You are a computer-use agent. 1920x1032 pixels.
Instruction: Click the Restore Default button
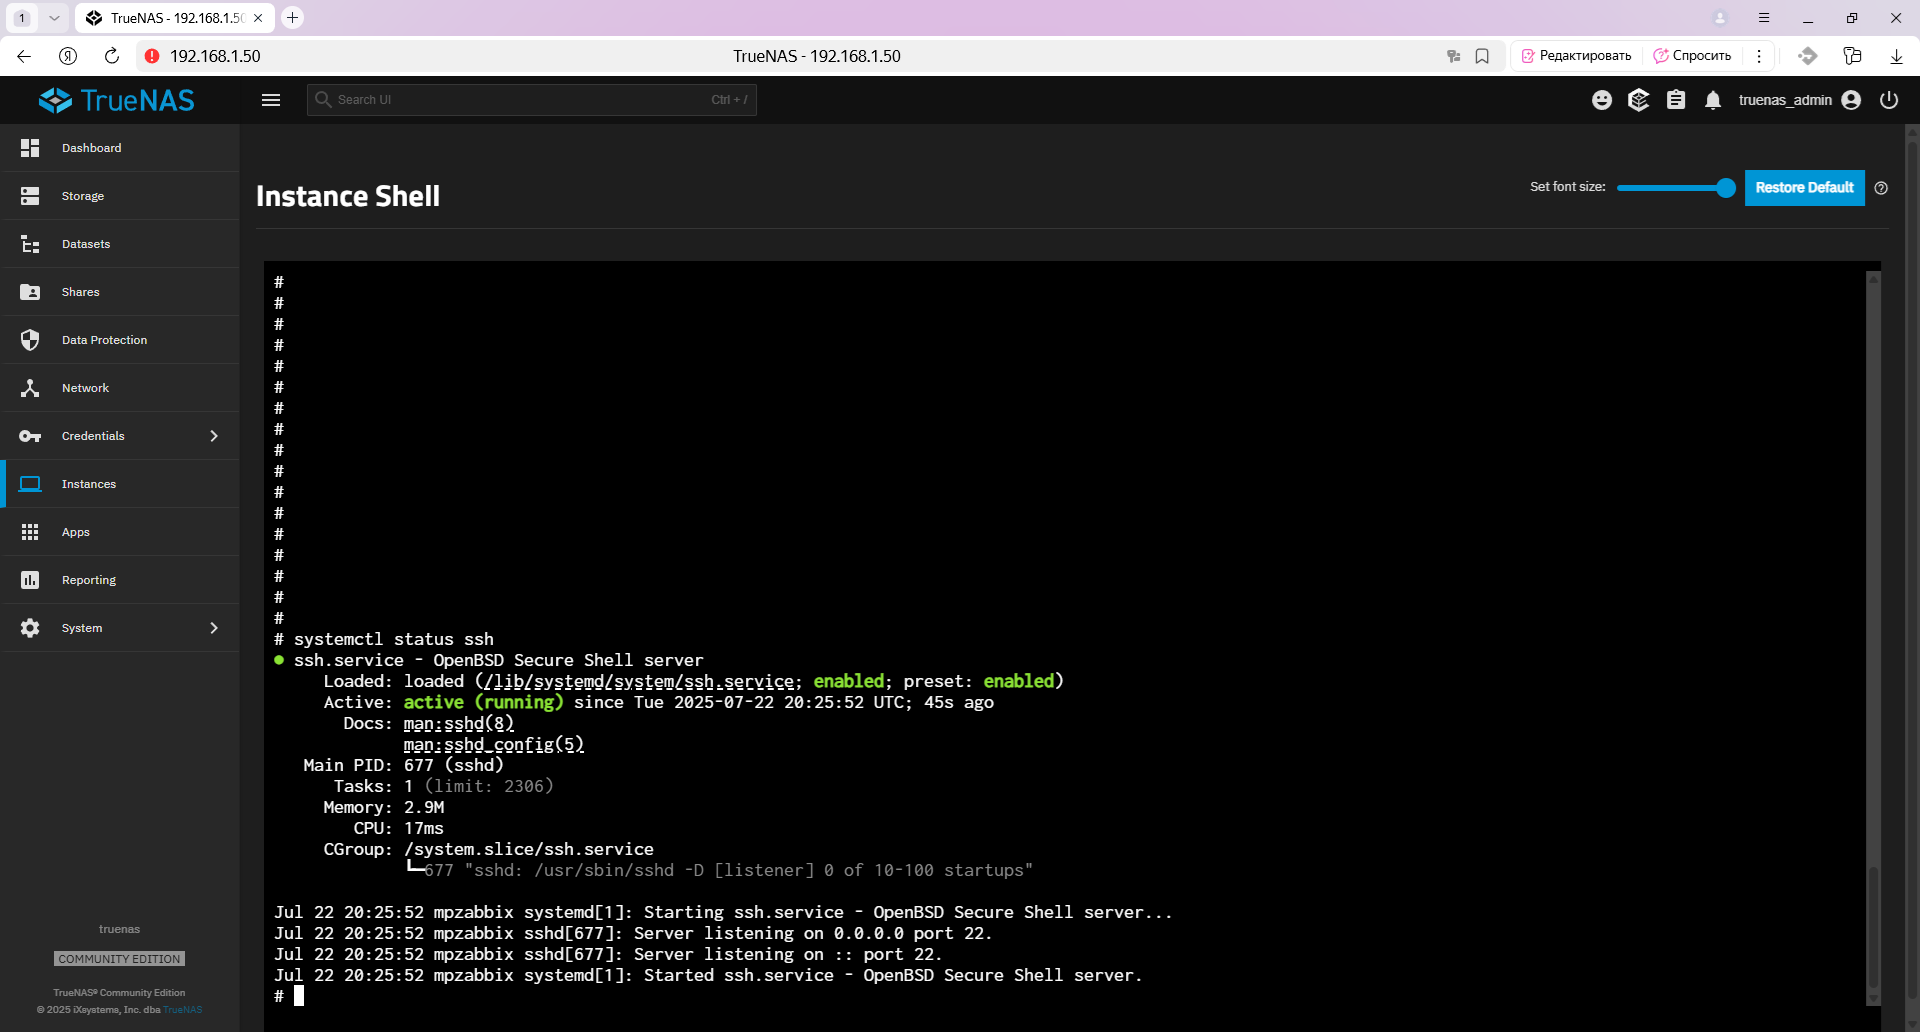(1804, 188)
